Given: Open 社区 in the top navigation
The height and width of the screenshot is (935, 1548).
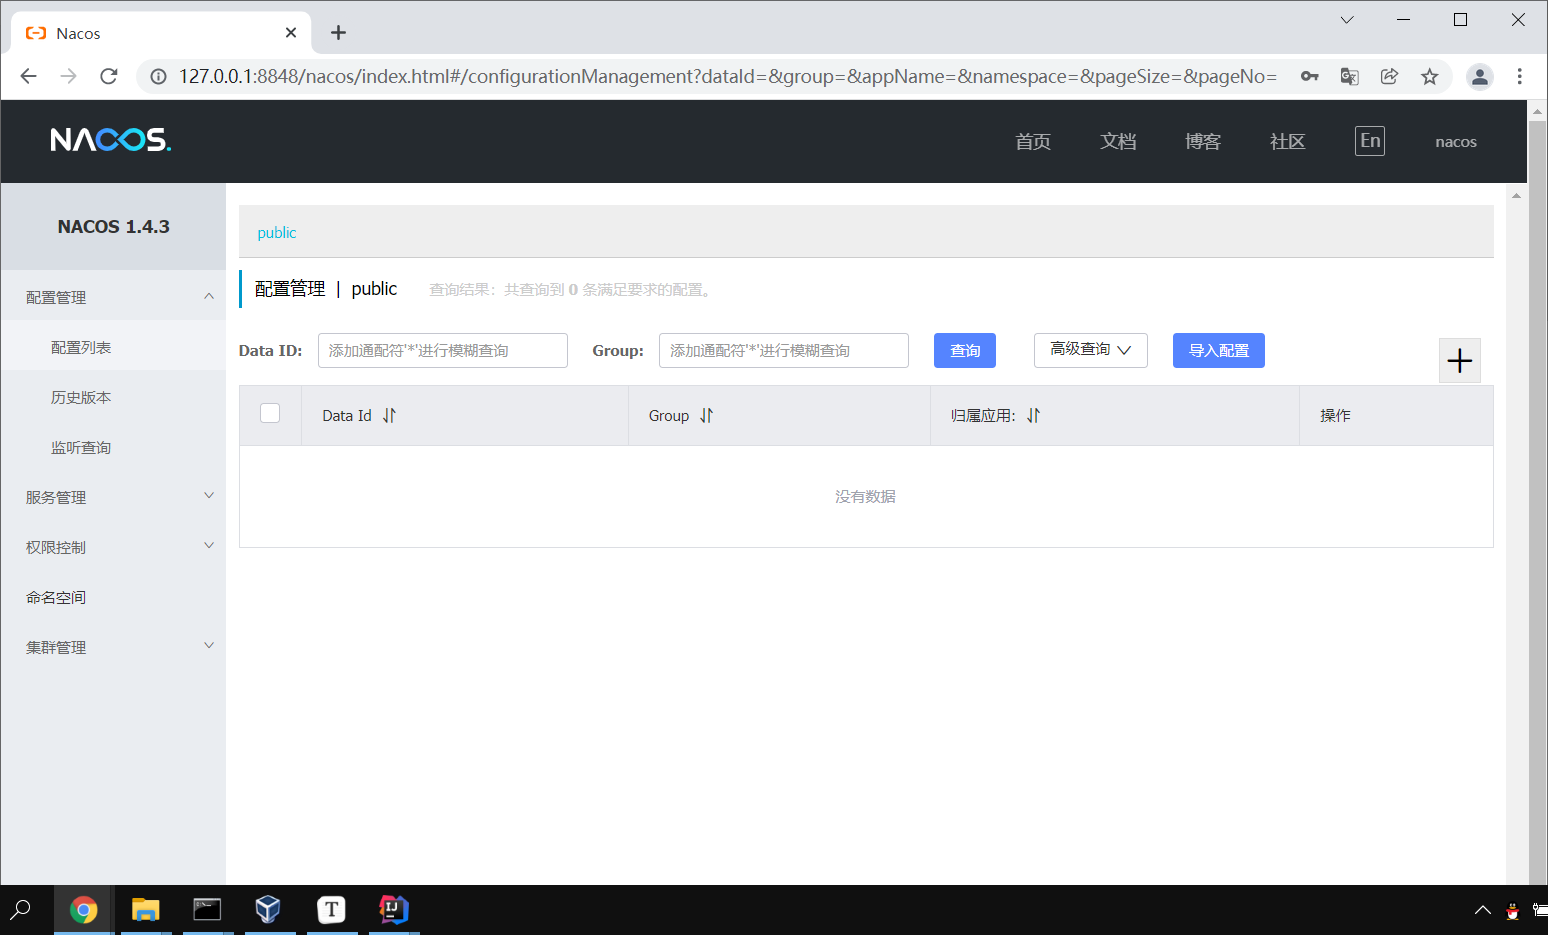Looking at the screenshot, I should [1288, 142].
